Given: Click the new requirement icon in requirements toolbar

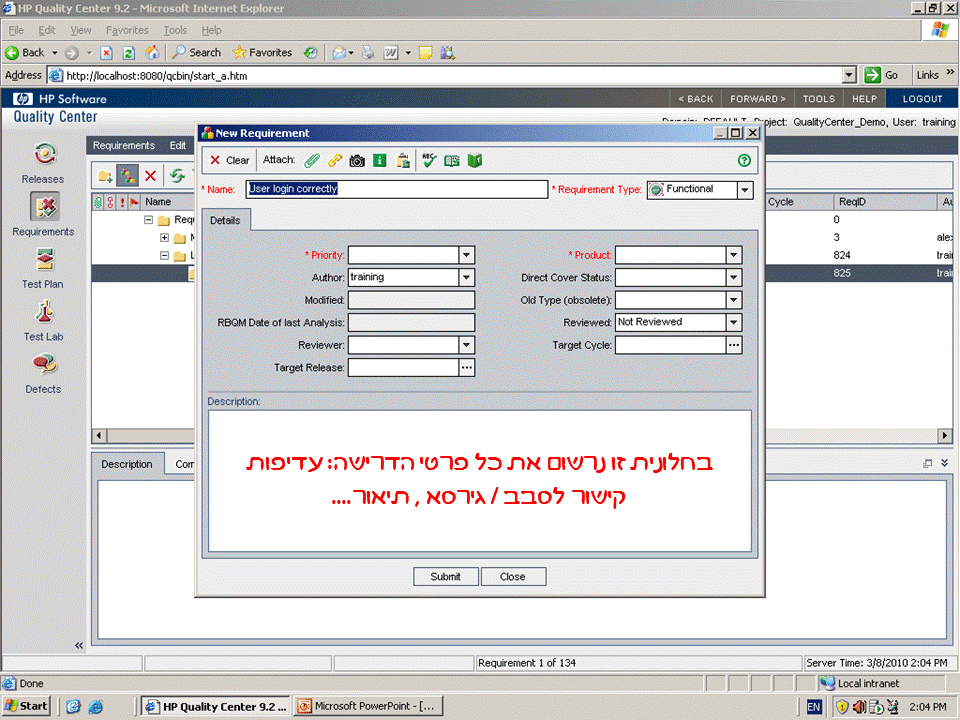Looking at the screenshot, I should click(x=127, y=176).
